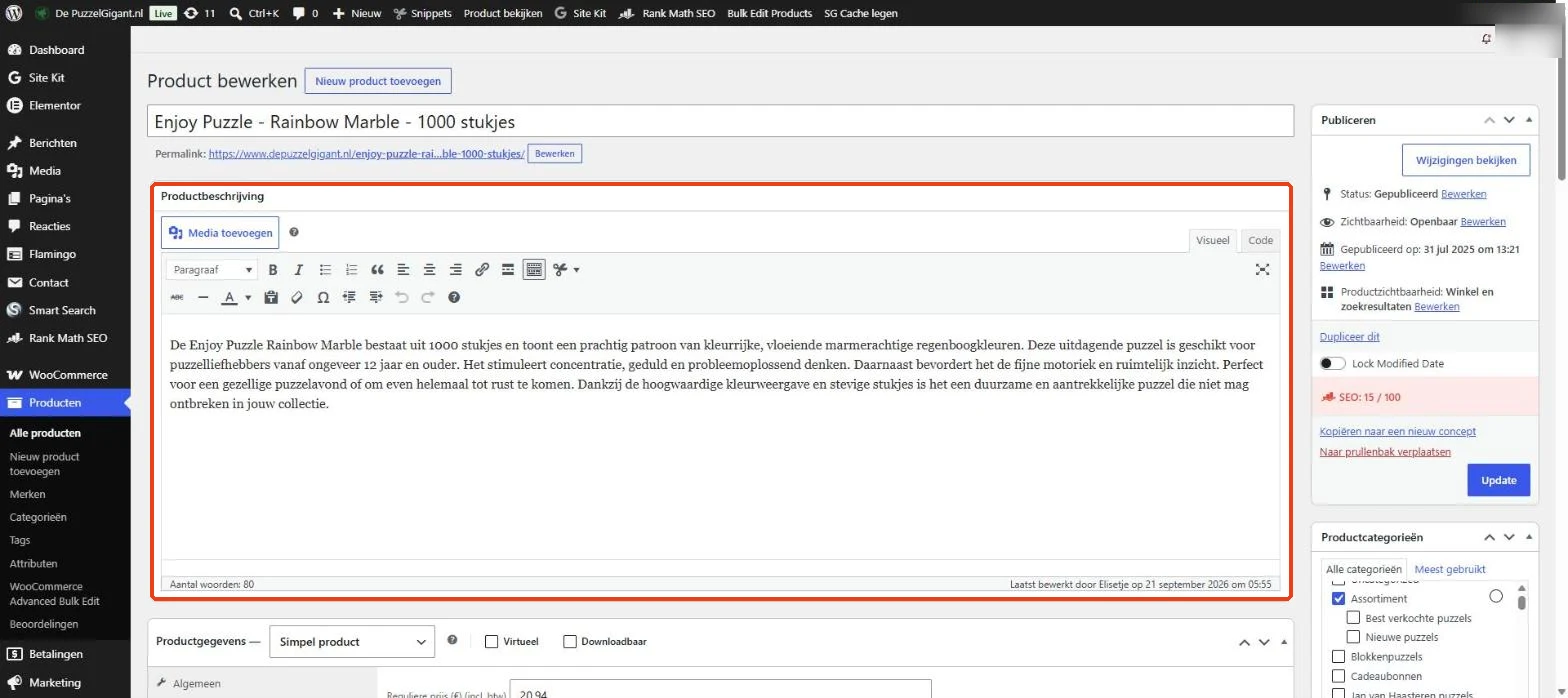Align text left in the description editor
The height and width of the screenshot is (698, 1568).
click(403, 270)
